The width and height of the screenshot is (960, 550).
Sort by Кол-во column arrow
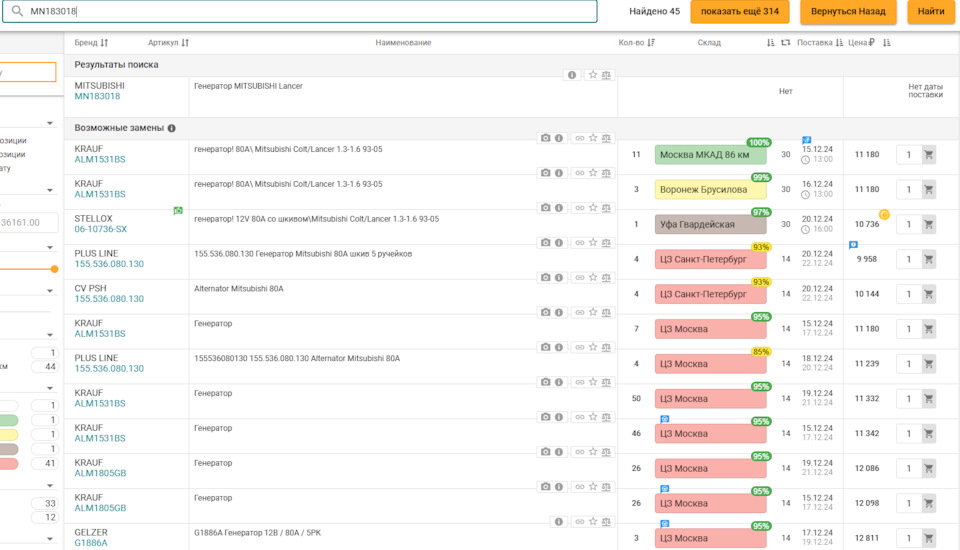pyautogui.click(x=651, y=42)
